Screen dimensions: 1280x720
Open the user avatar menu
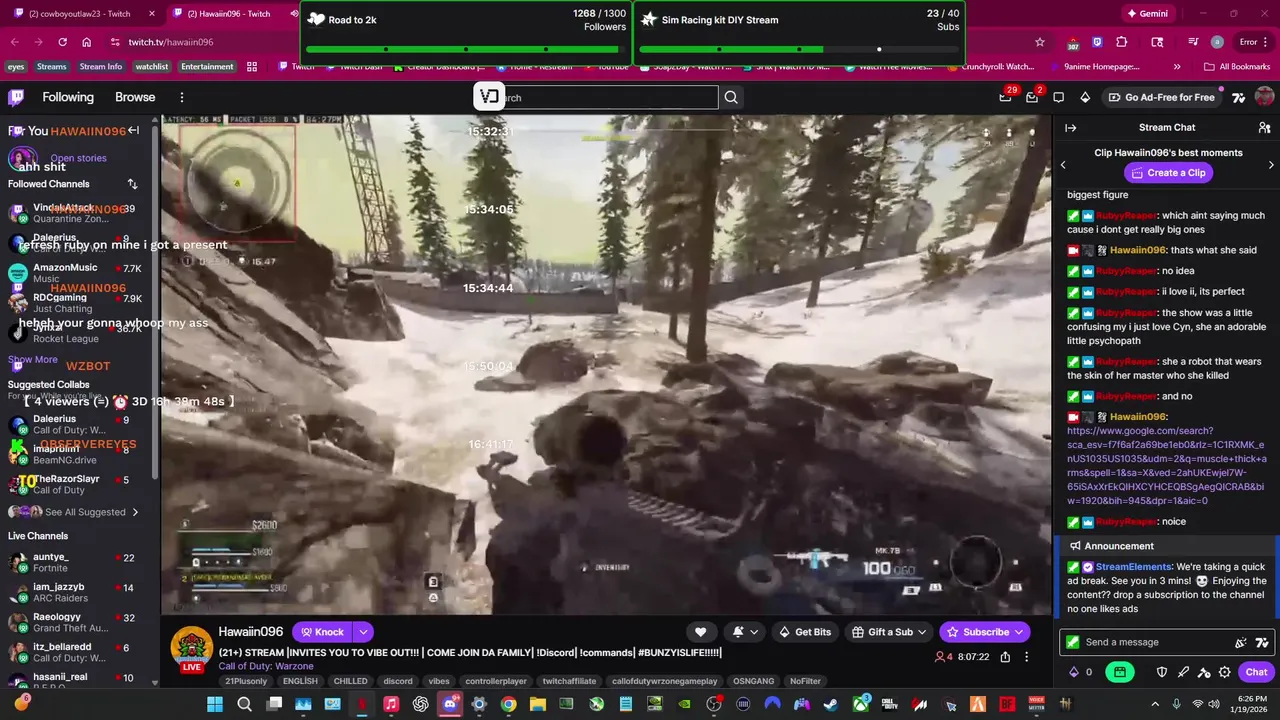pos(1264,97)
